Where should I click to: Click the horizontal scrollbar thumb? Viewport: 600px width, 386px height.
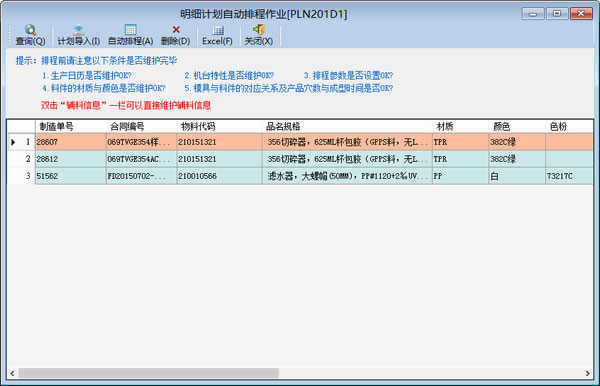click(x=148, y=373)
